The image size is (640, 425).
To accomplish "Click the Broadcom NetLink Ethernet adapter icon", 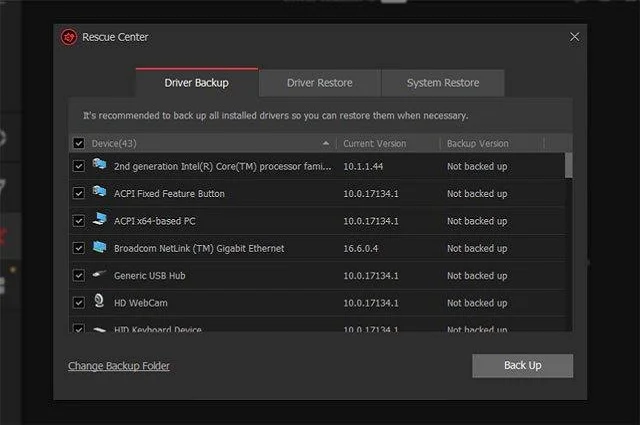I will (99, 247).
